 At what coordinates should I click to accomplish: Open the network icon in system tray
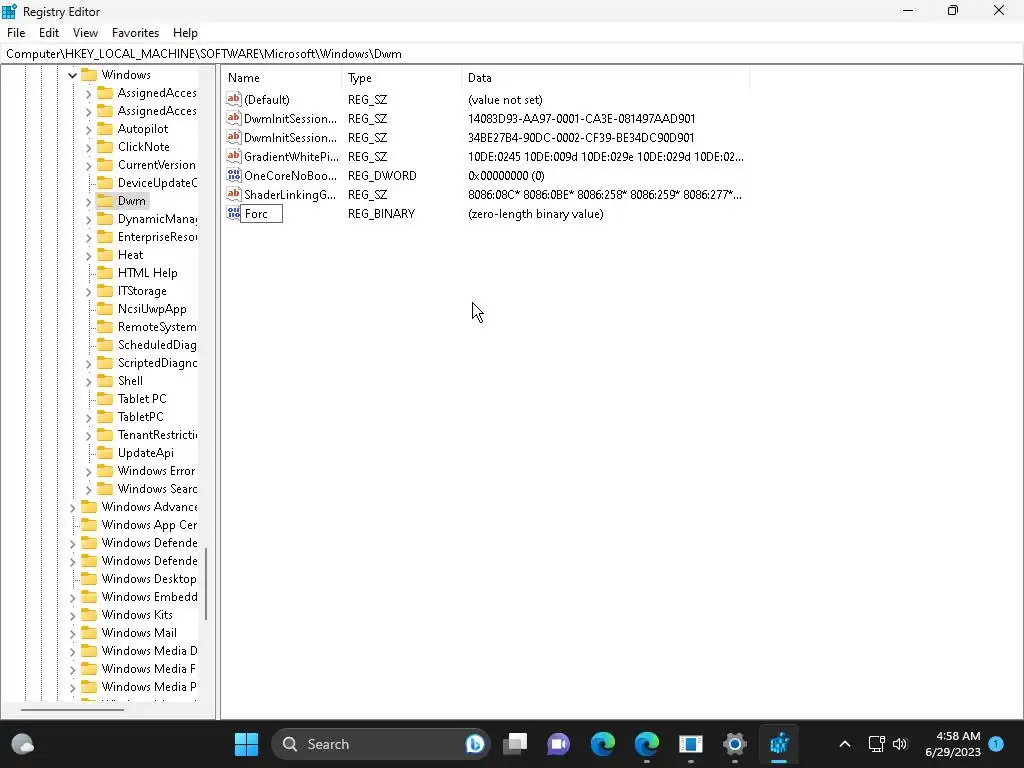pos(876,744)
